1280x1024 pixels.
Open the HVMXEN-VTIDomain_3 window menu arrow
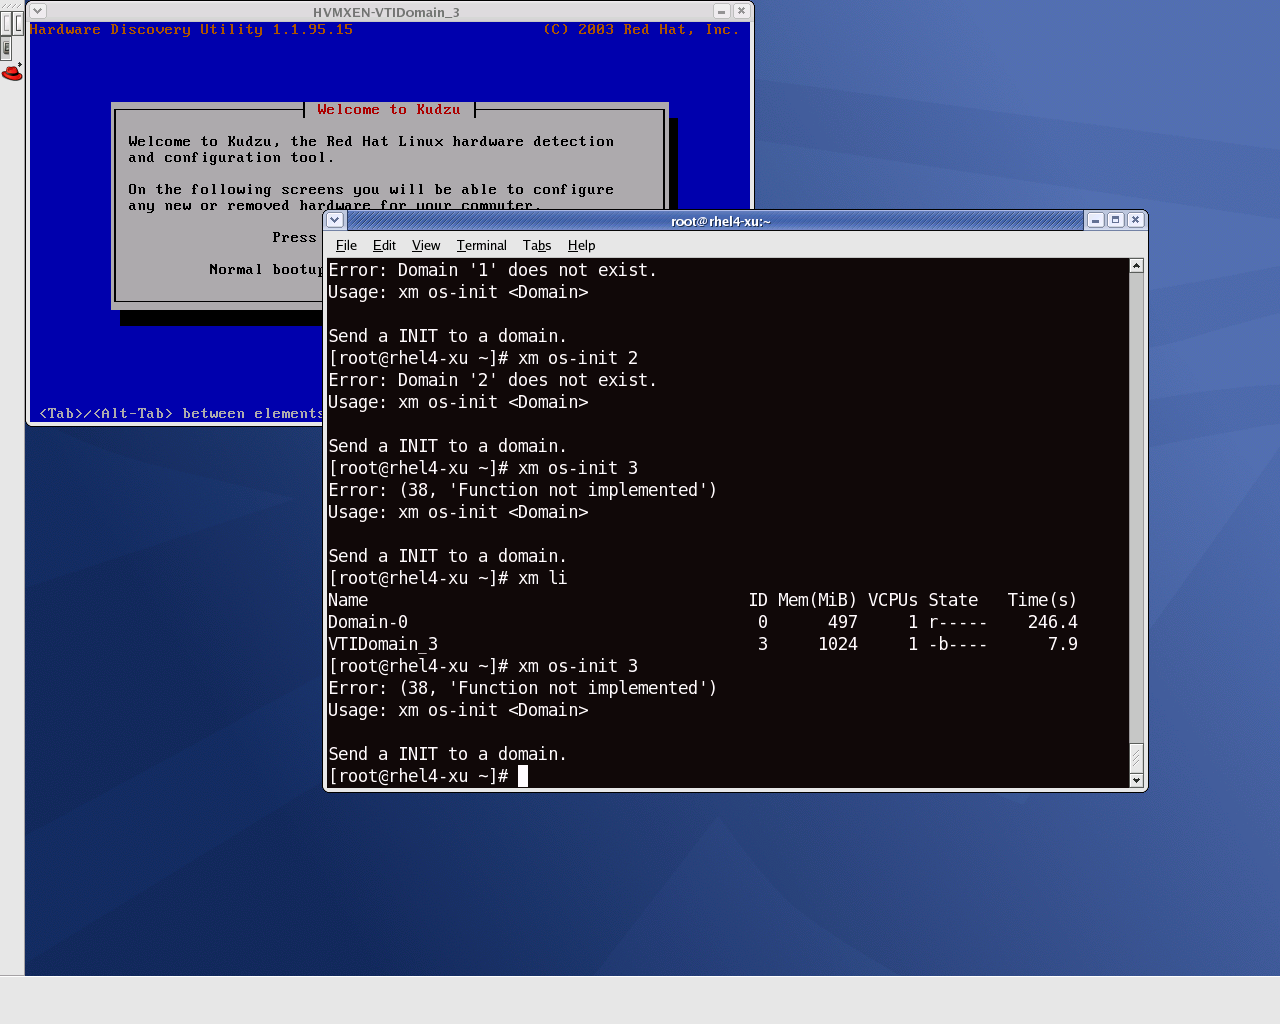coord(38,11)
